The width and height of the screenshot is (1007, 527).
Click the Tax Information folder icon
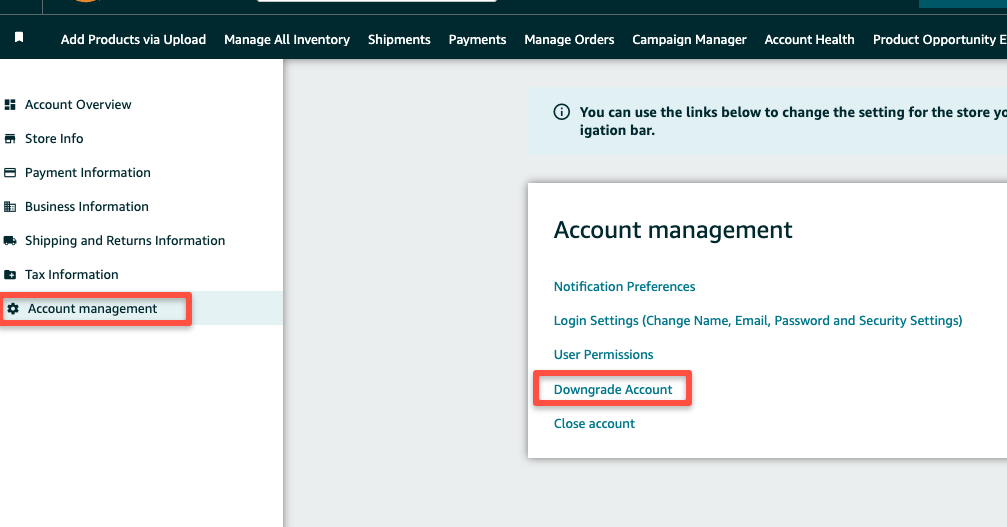pyautogui.click(x=10, y=275)
